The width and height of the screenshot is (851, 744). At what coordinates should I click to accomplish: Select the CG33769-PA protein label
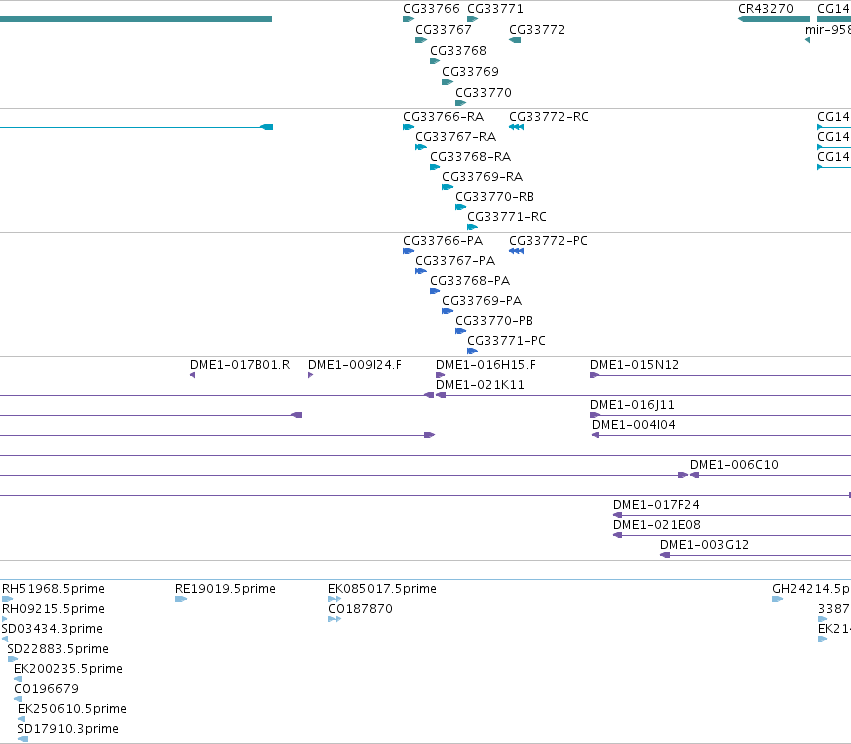point(482,301)
